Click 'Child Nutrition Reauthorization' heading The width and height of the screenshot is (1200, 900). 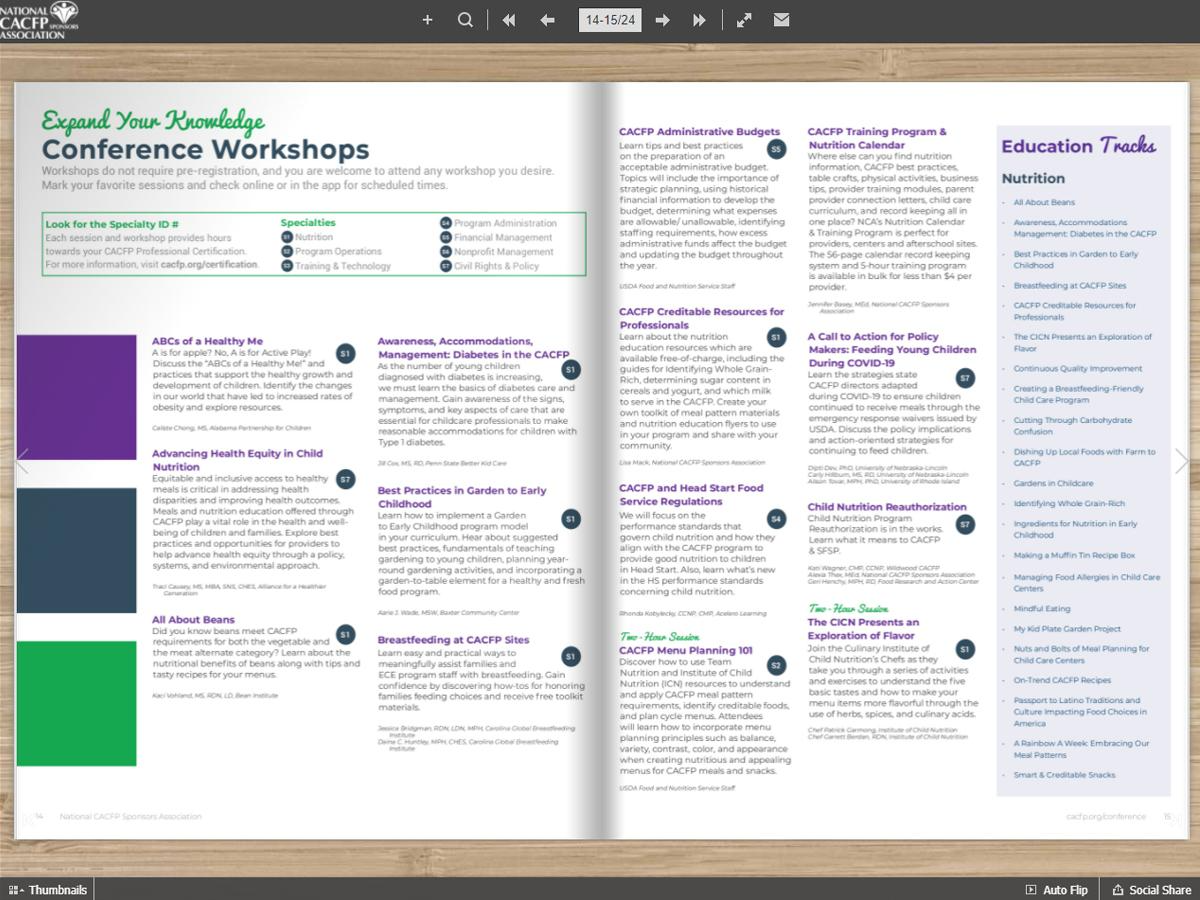[887, 507]
